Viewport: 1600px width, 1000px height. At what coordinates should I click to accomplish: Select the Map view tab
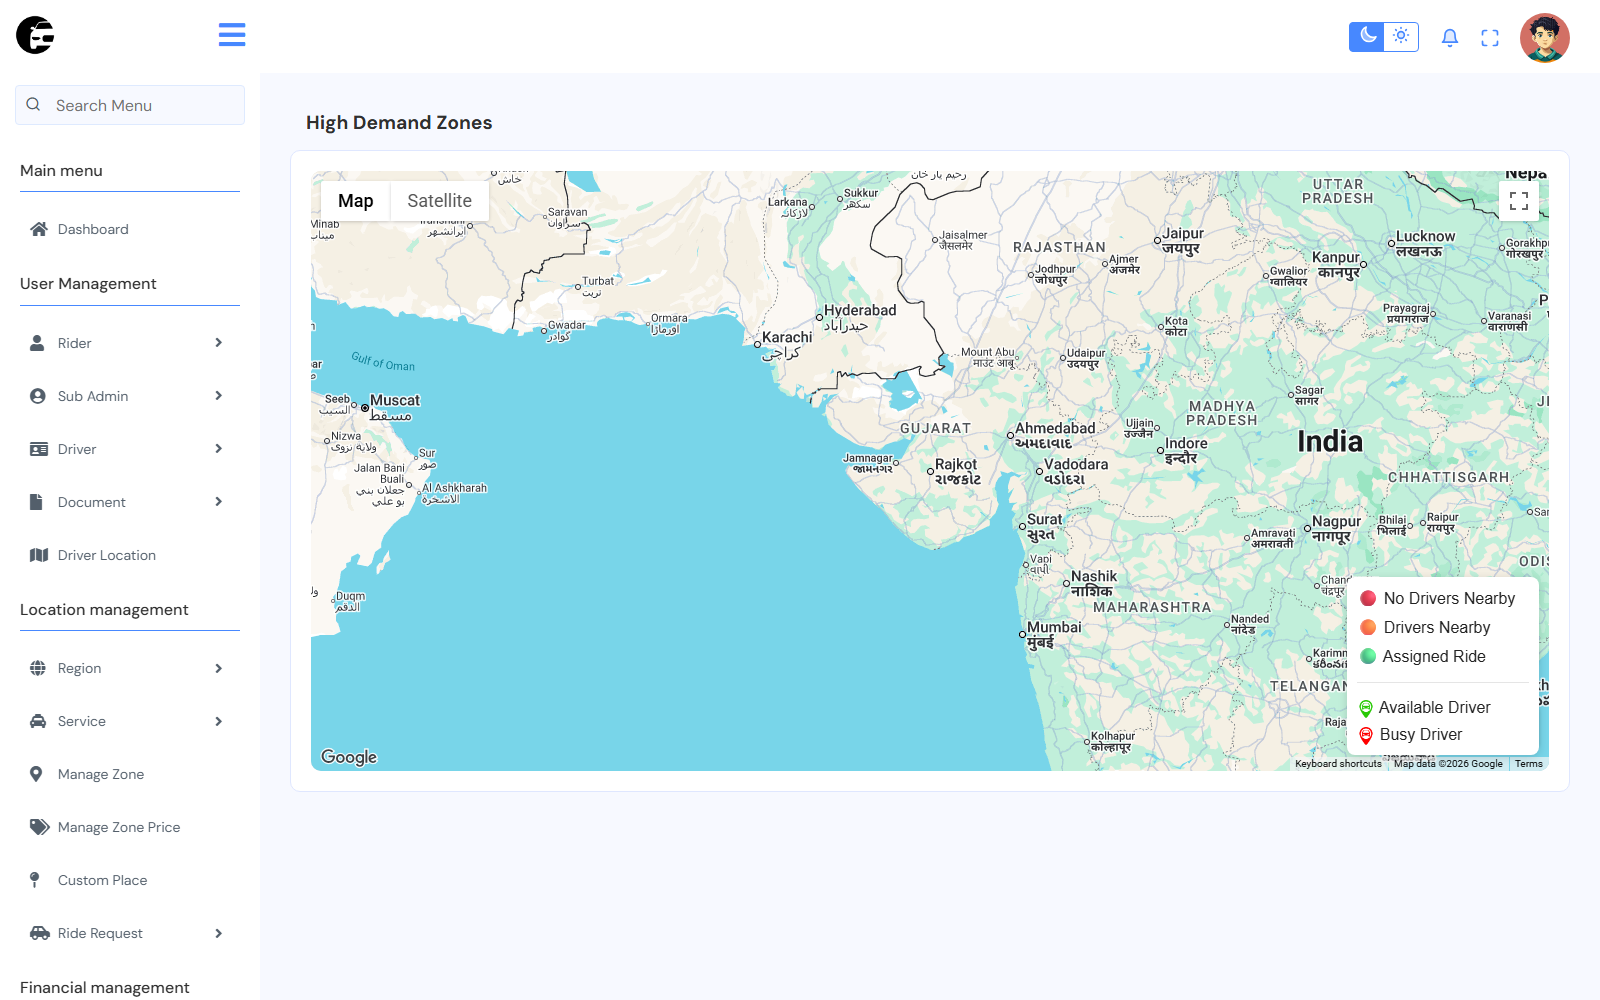coord(356,201)
